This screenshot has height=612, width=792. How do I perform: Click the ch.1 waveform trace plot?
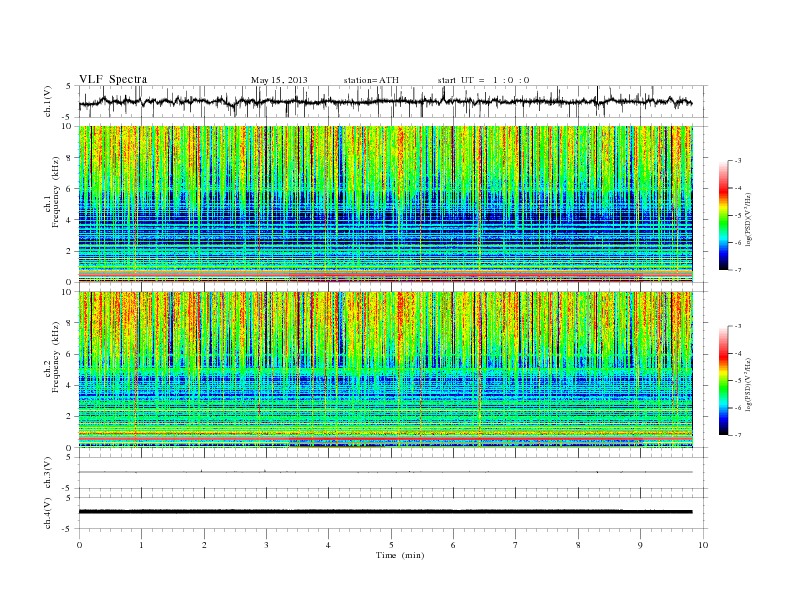click(385, 101)
